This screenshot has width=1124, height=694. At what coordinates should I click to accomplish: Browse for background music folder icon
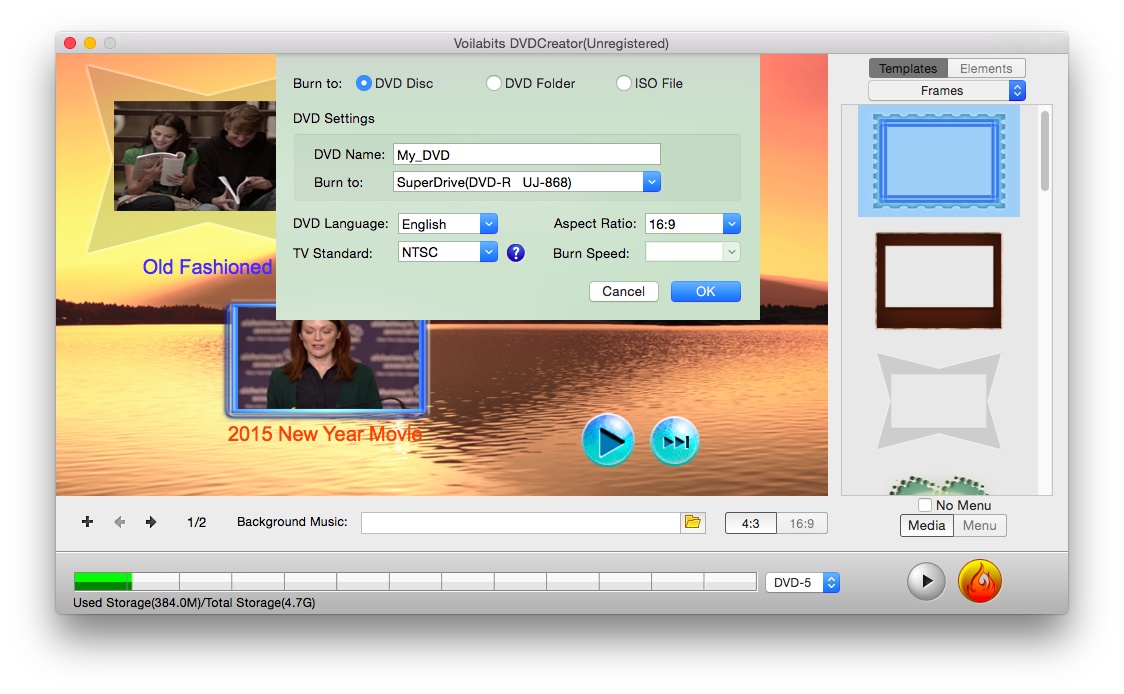click(x=692, y=522)
